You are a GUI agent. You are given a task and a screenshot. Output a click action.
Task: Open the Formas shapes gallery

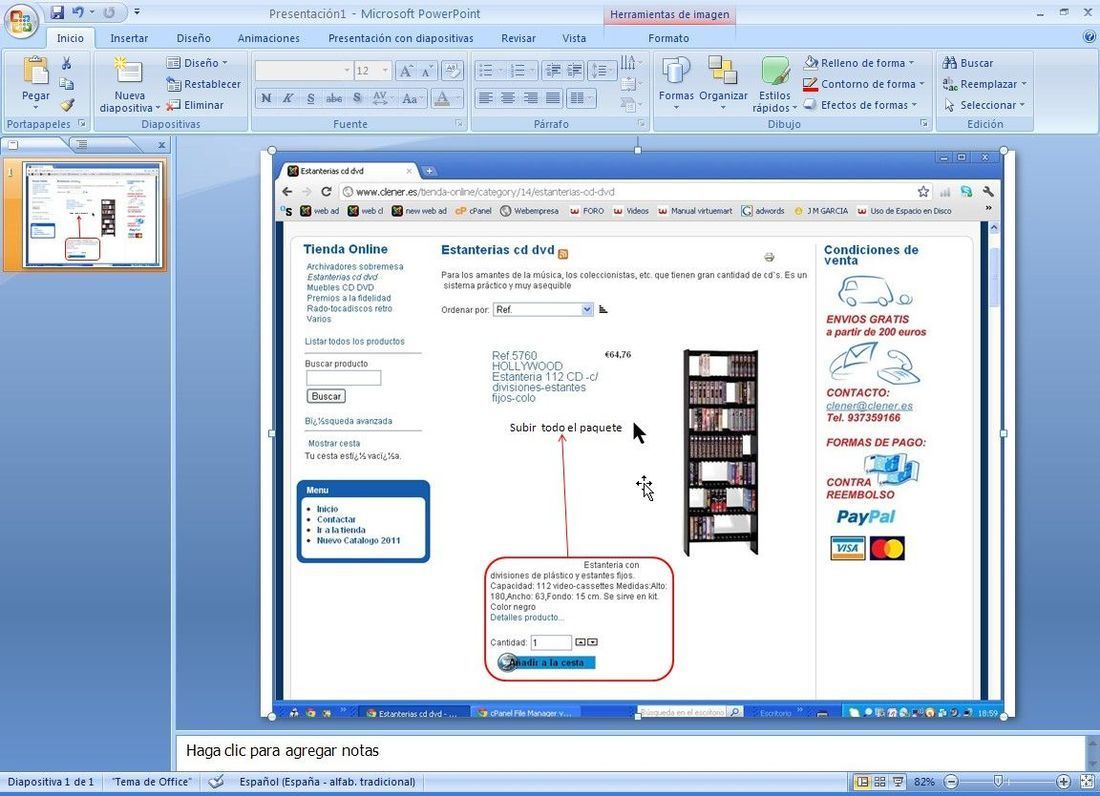pyautogui.click(x=676, y=83)
